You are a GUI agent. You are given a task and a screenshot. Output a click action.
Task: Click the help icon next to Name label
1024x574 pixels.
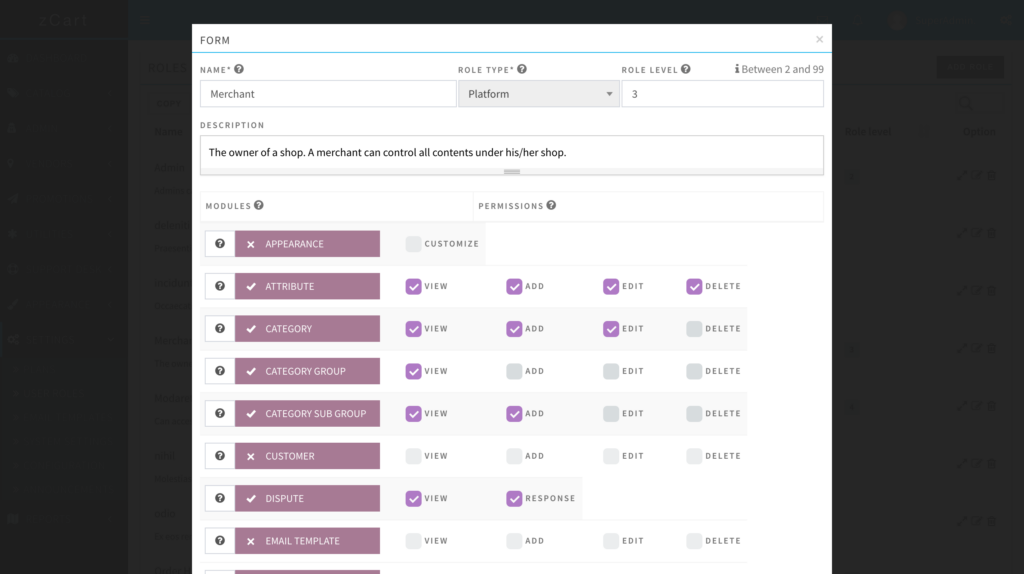coord(239,70)
